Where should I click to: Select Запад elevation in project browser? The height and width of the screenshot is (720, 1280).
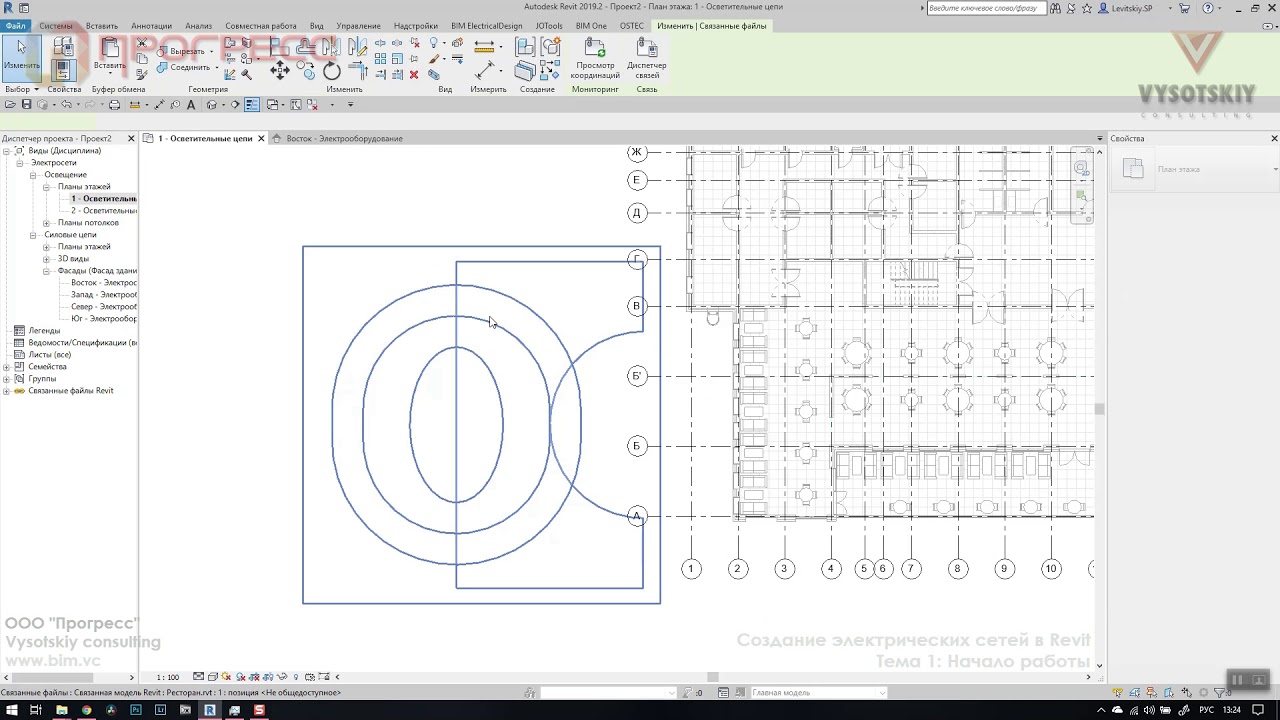104,295
